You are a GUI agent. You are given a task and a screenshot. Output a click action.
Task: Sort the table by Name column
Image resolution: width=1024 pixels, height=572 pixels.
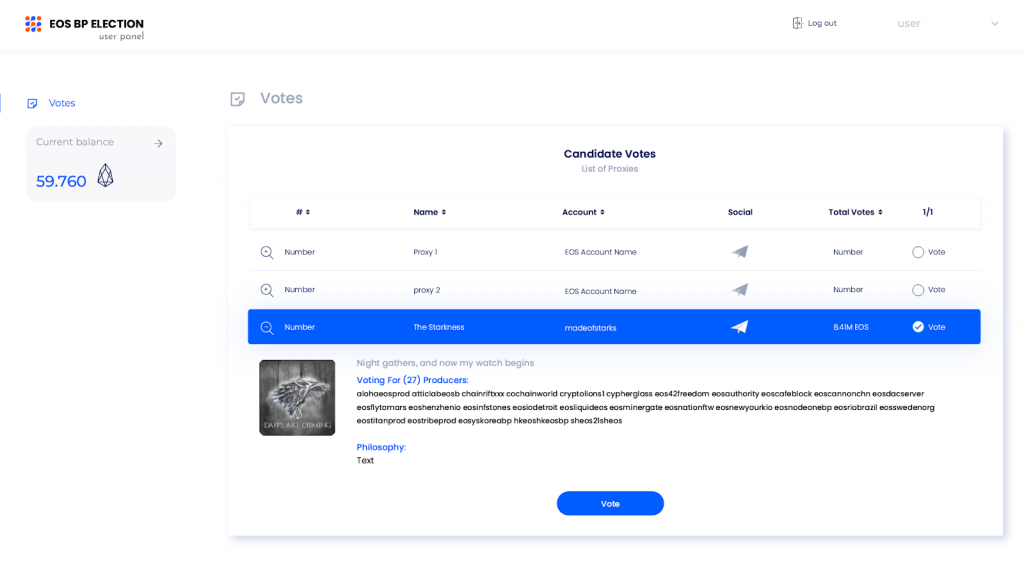click(430, 212)
